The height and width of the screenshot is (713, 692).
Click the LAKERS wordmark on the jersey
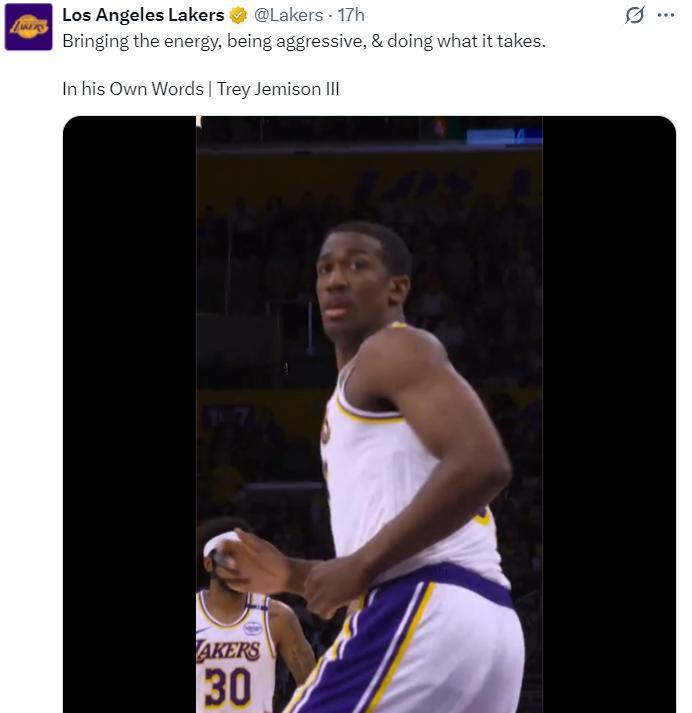click(x=228, y=651)
